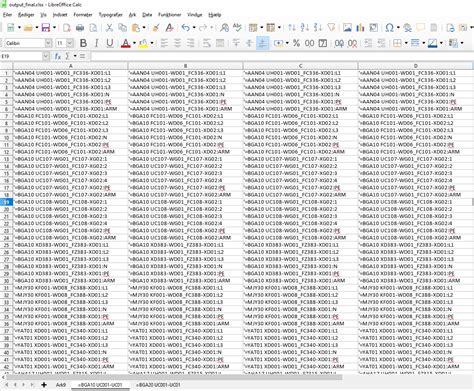
Task: Click the New spreadsheet icon
Action: [10, 28]
